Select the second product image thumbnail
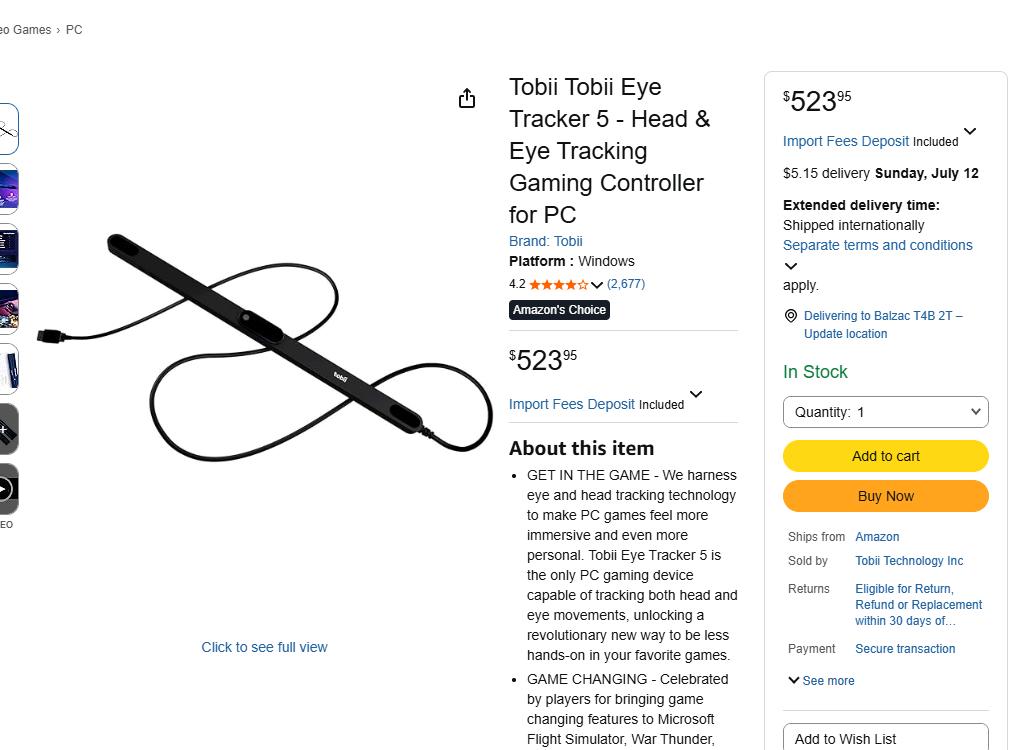This screenshot has width=1026, height=750. pos(8,189)
